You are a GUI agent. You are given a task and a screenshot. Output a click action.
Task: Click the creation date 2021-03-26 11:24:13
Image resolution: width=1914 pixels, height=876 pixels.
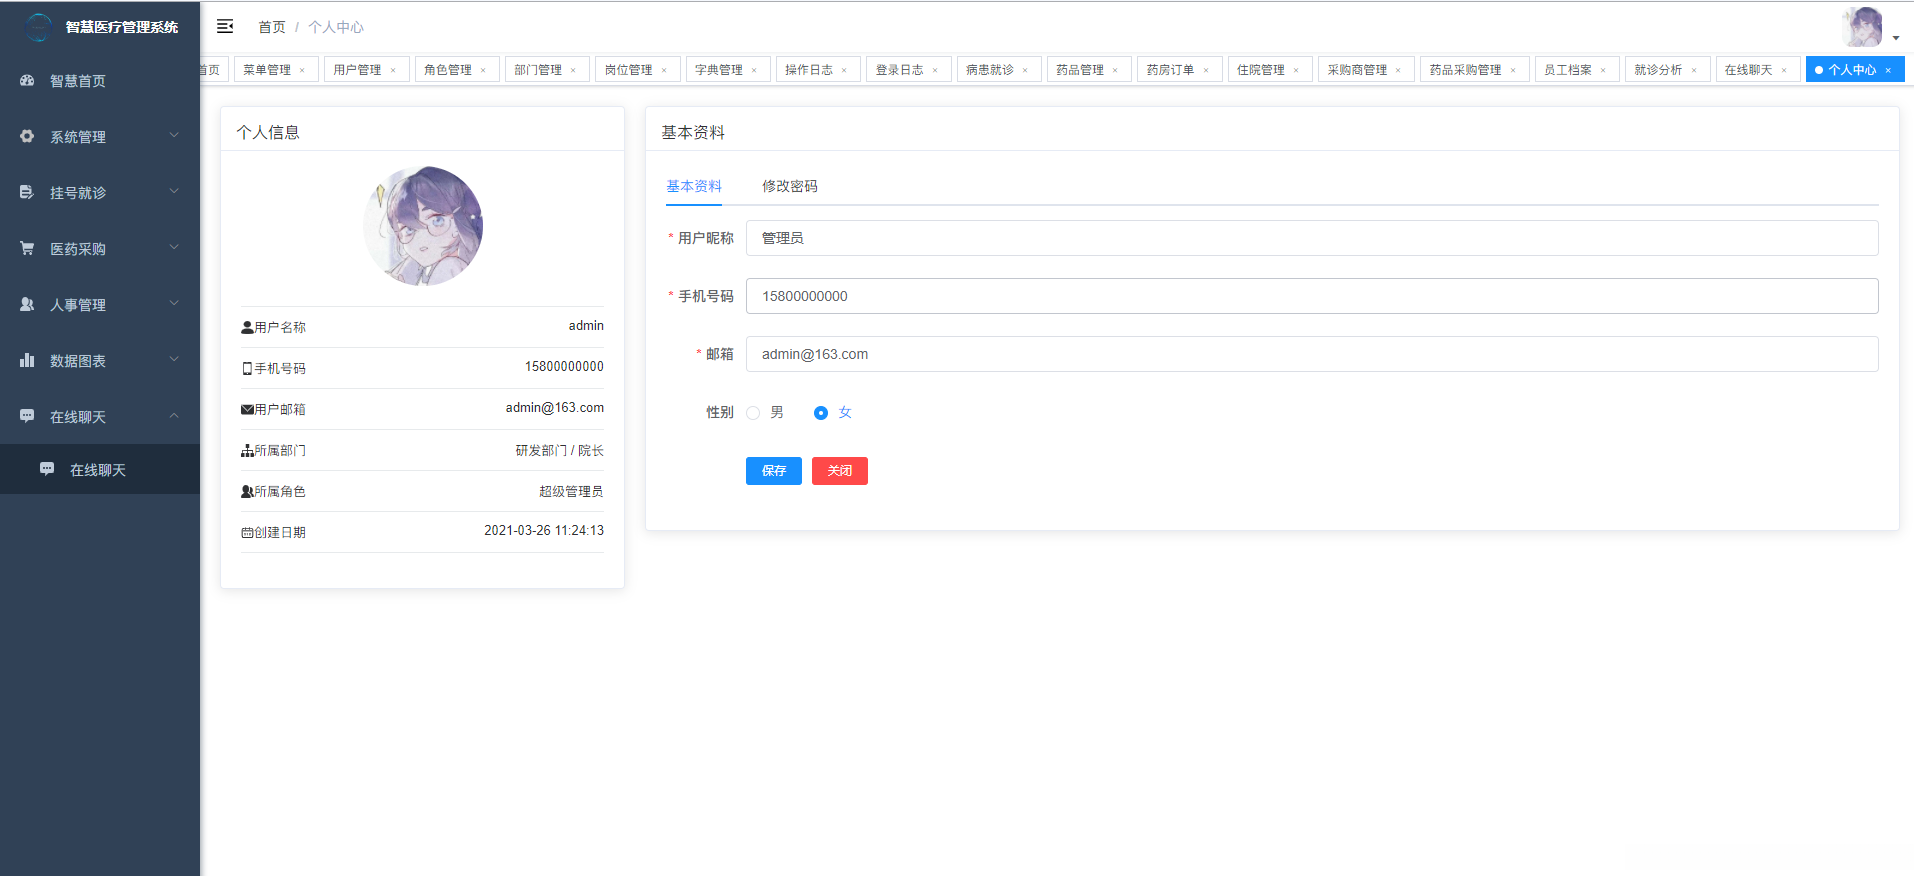(544, 531)
